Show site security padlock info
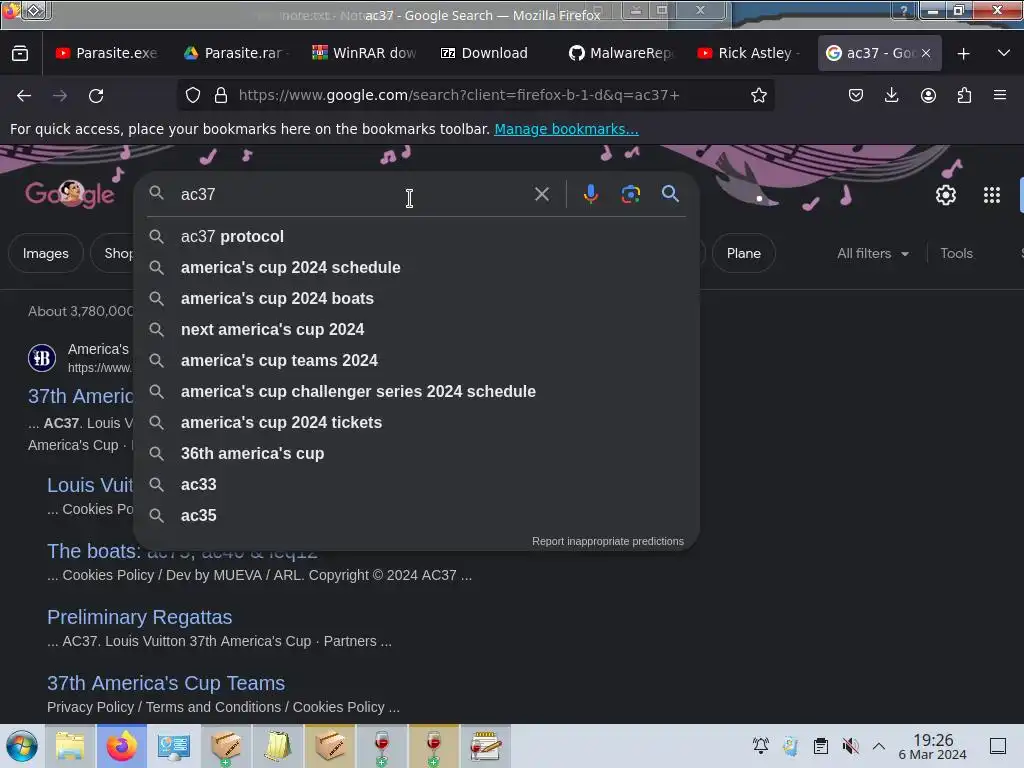The width and height of the screenshot is (1024, 768). point(221,95)
